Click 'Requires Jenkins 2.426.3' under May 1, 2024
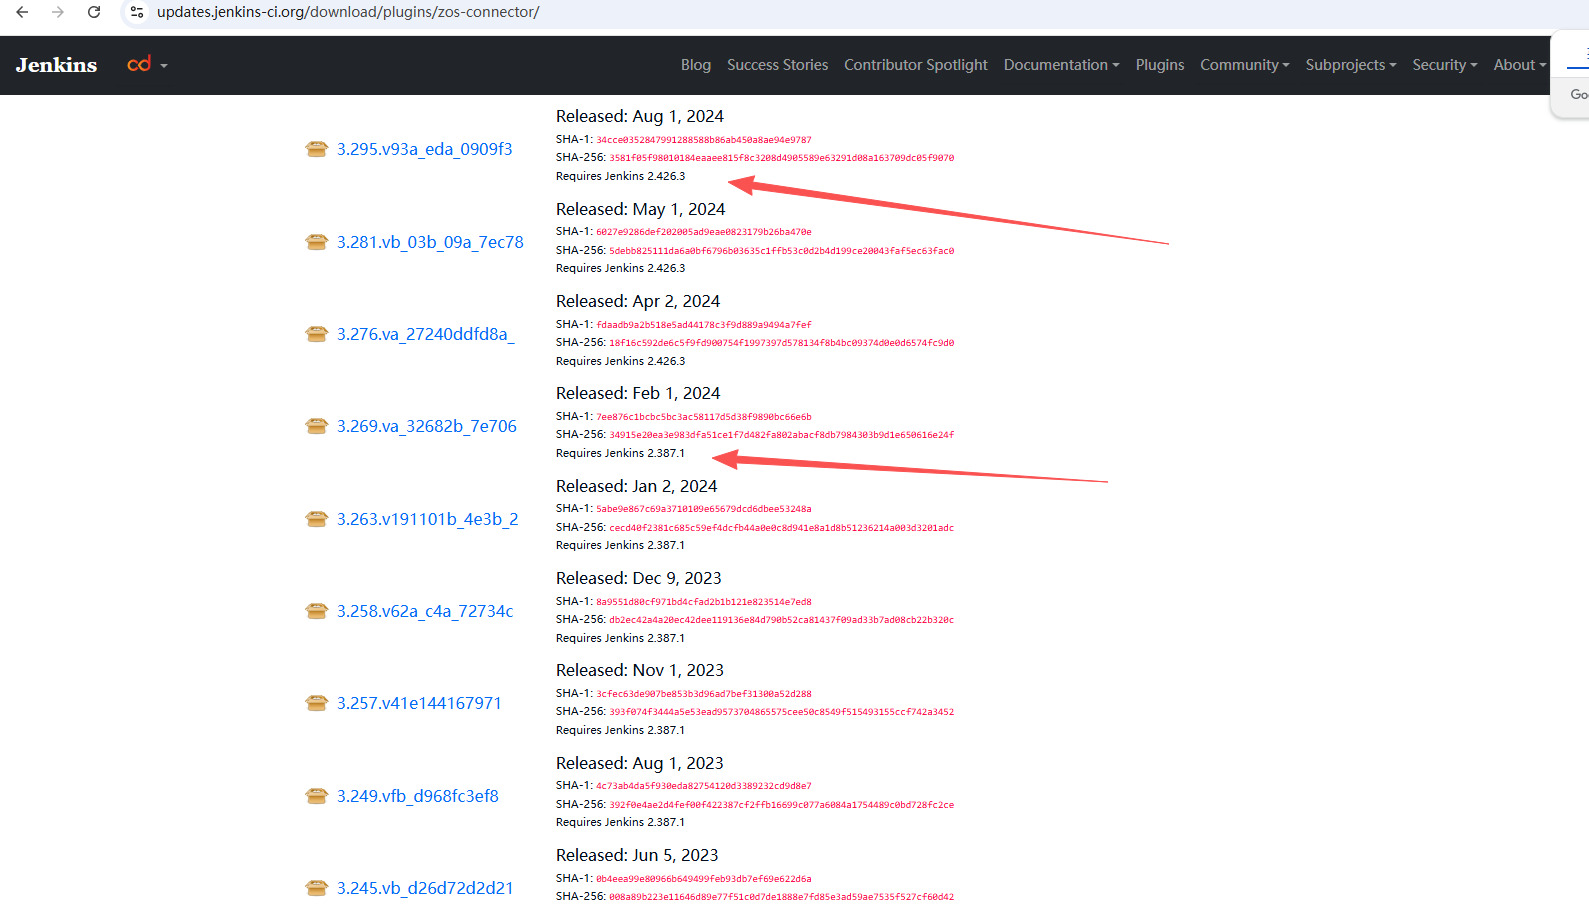The image size is (1589, 904). pyautogui.click(x=621, y=268)
